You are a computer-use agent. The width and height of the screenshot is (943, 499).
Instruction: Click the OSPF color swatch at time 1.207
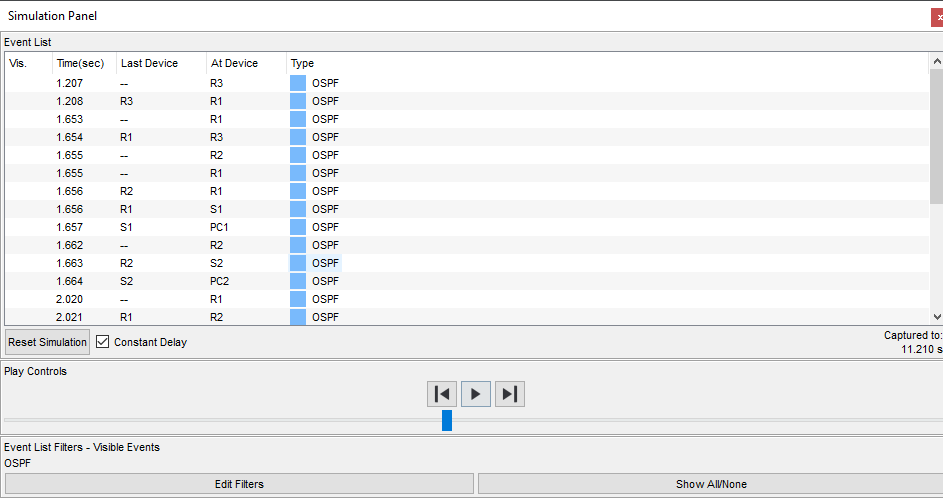point(298,83)
